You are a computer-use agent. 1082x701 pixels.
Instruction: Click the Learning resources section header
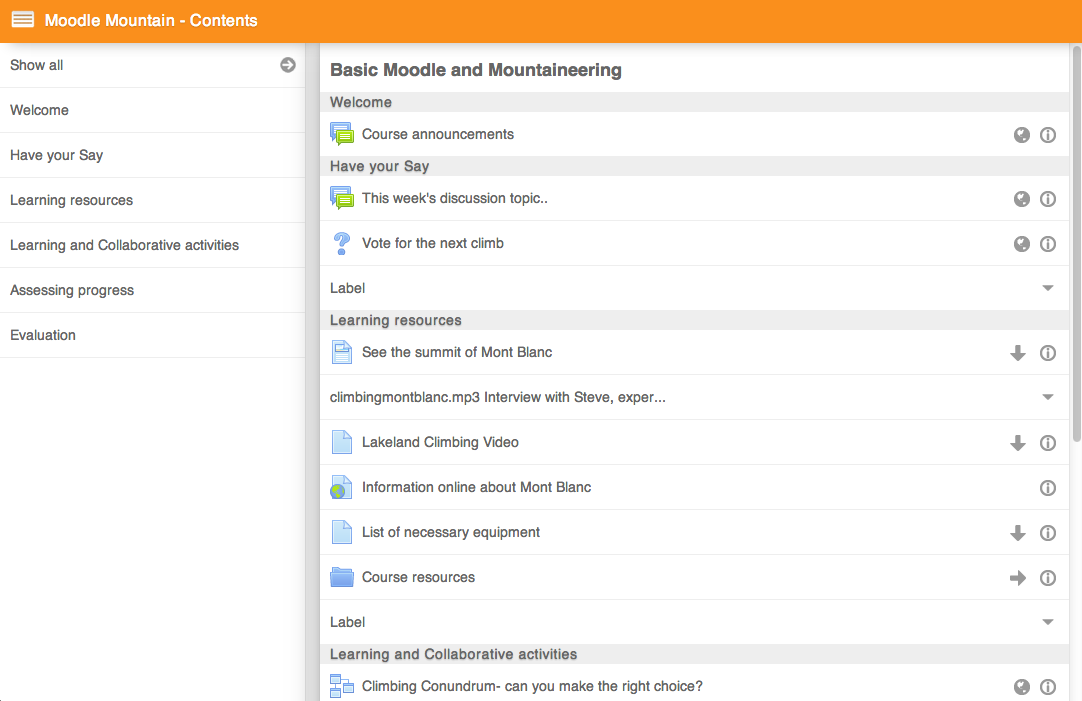(x=694, y=320)
